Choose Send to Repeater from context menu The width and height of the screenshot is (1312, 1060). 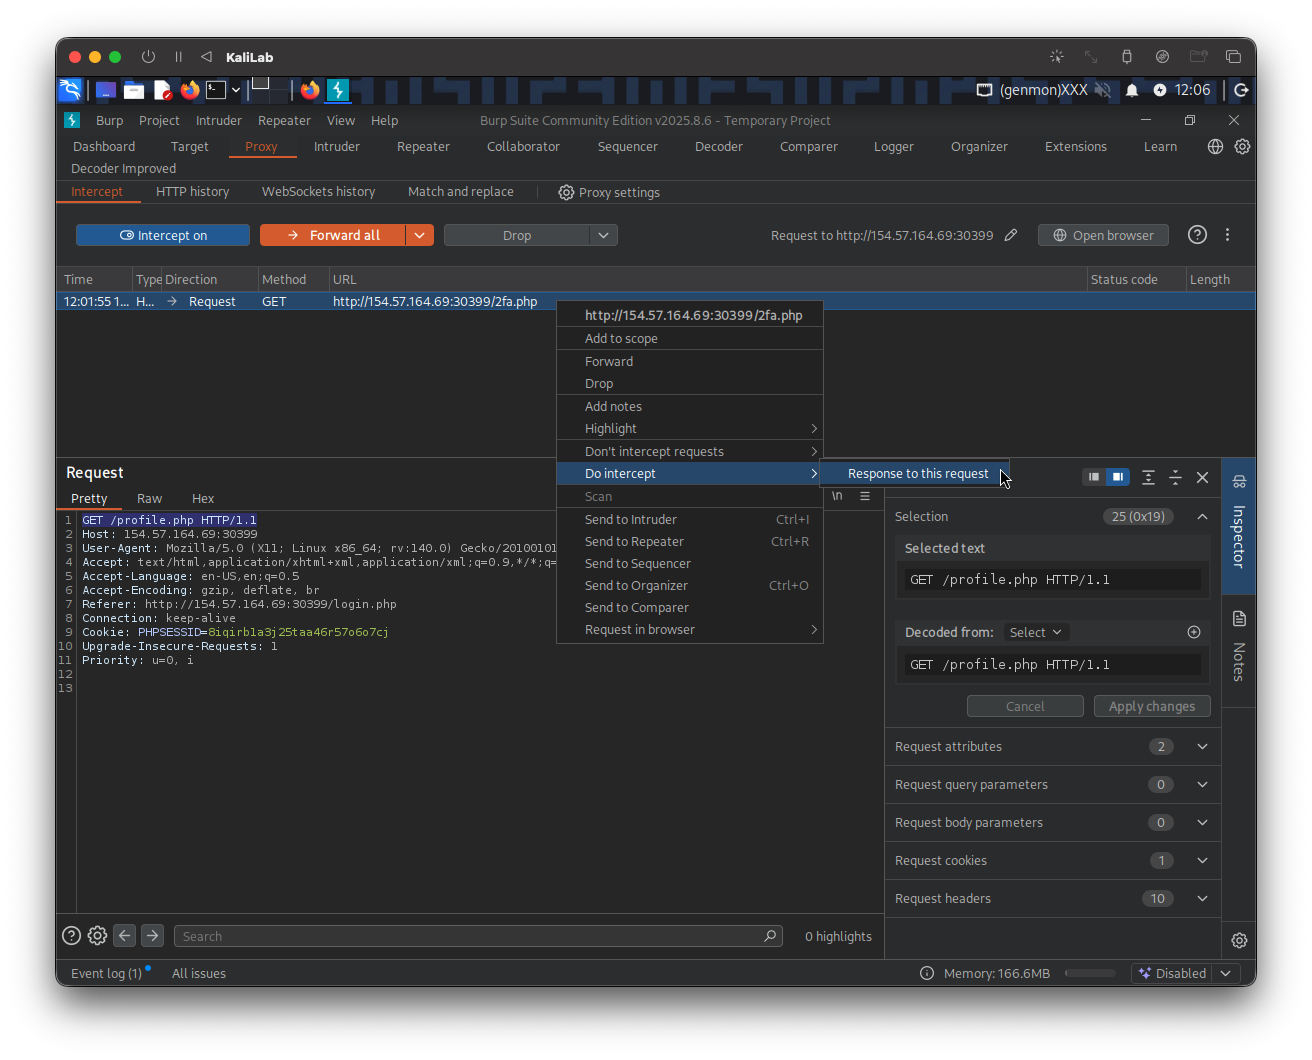coord(634,541)
